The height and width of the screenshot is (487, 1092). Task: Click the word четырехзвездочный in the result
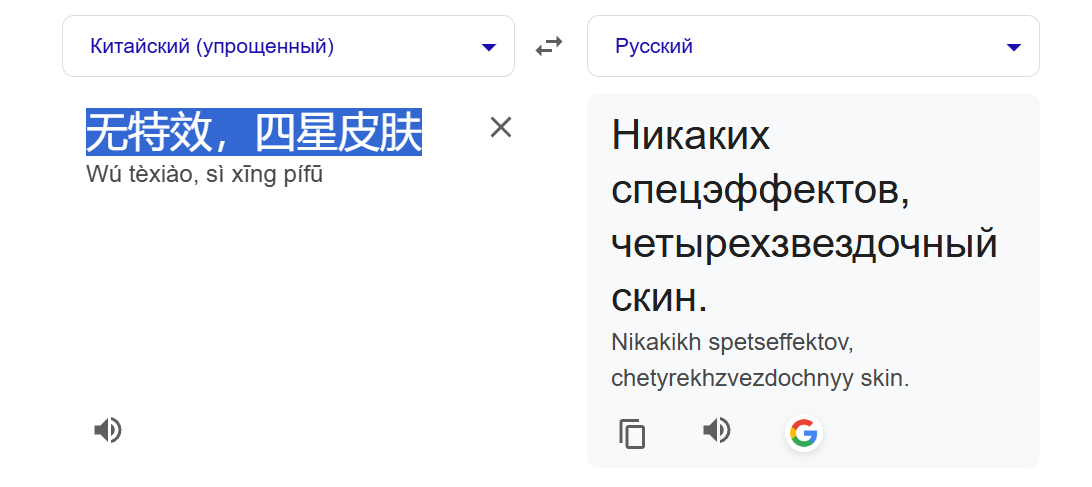pyautogui.click(x=804, y=245)
